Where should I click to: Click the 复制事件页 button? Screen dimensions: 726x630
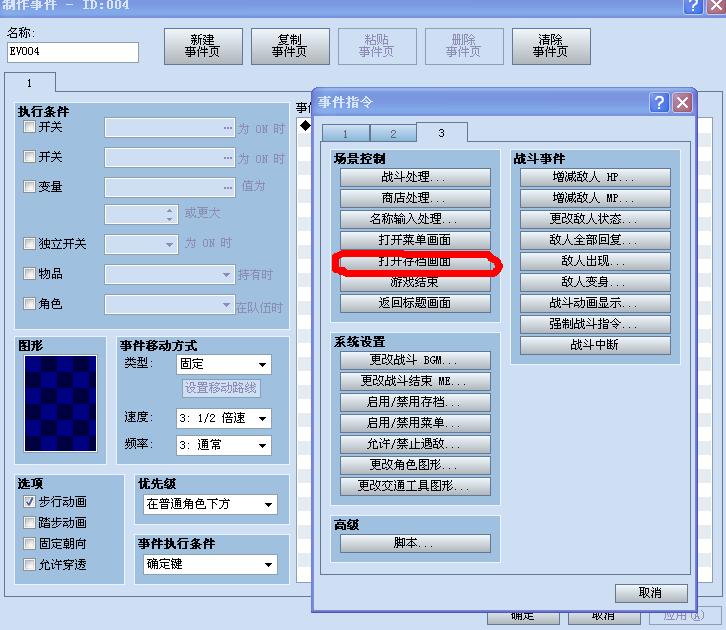[x=290, y=46]
